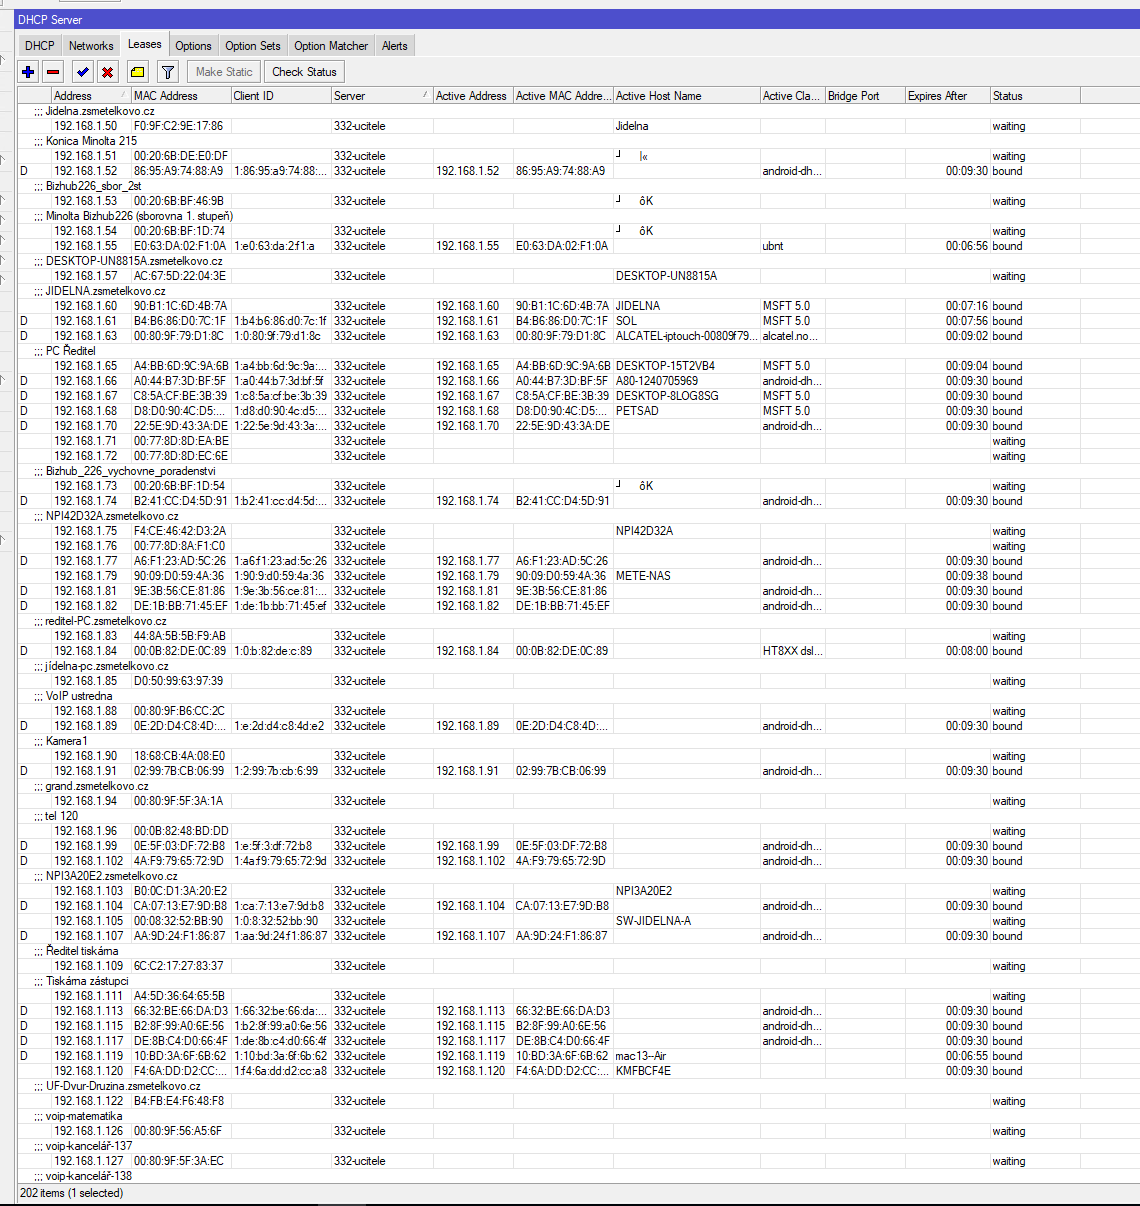Click the yellow Comment note icon

[x=138, y=72]
